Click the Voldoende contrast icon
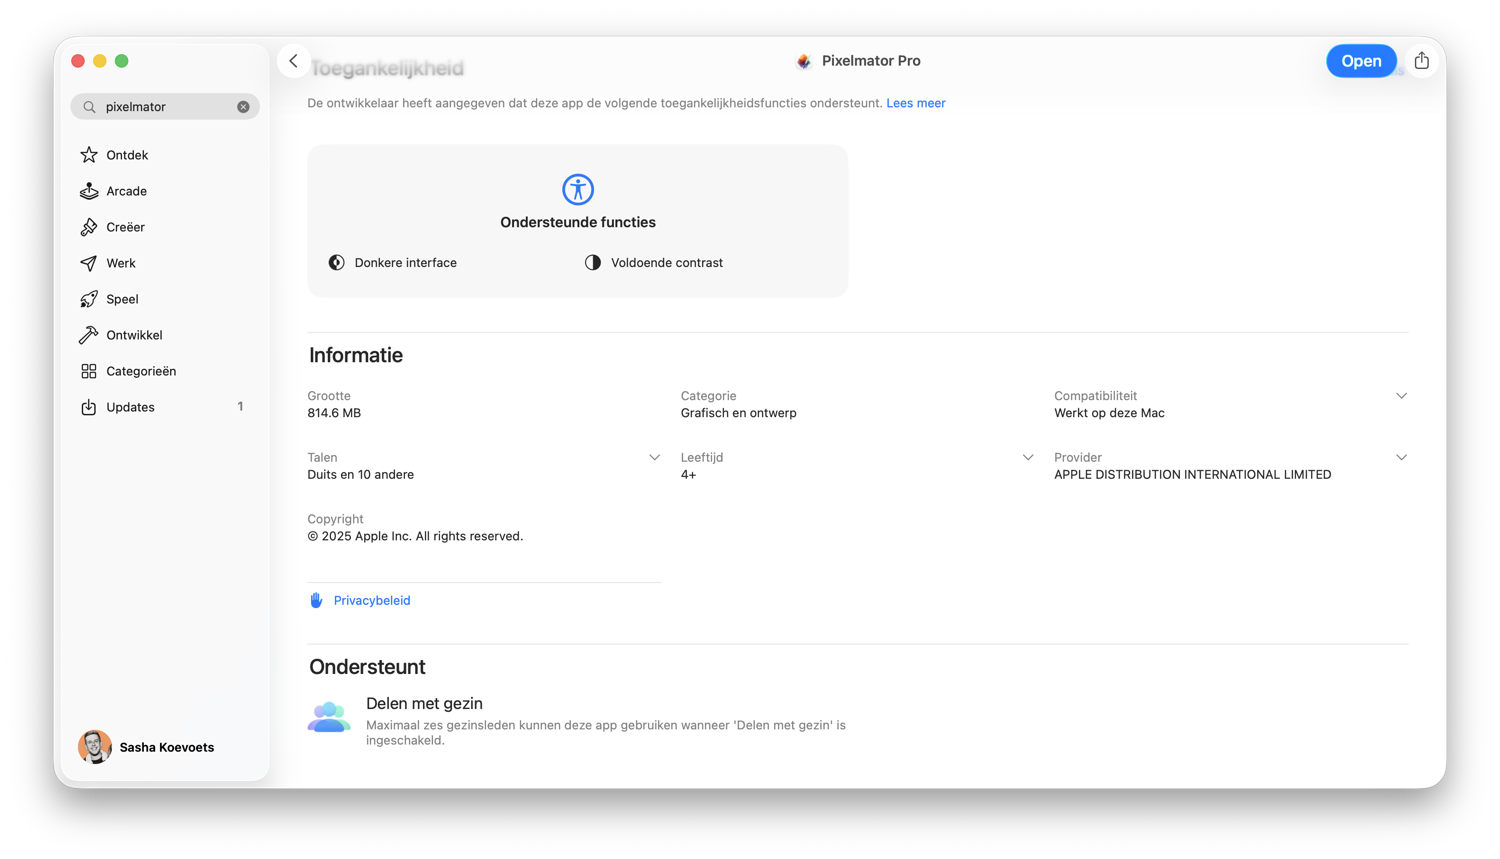Viewport: 1500px width, 859px height. click(593, 263)
